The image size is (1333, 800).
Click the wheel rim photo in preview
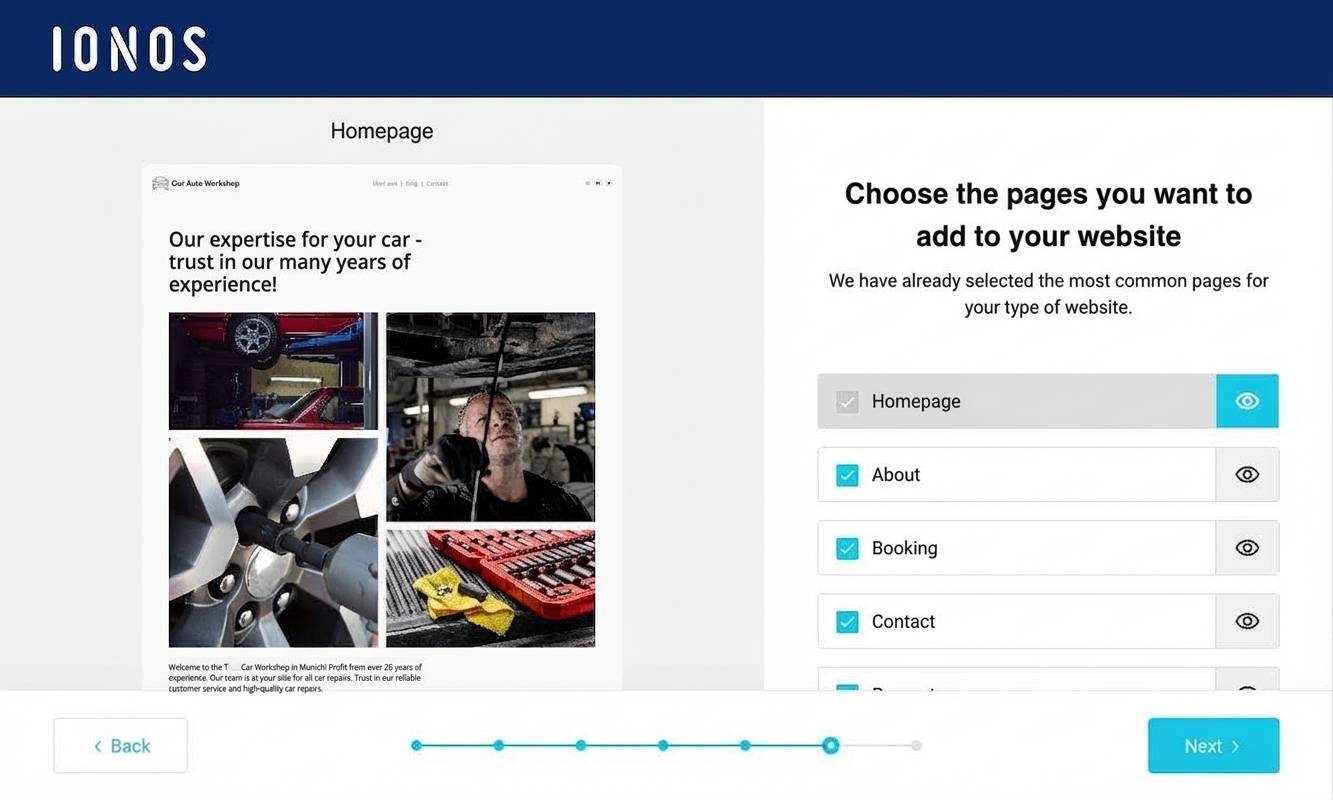[x=273, y=542]
